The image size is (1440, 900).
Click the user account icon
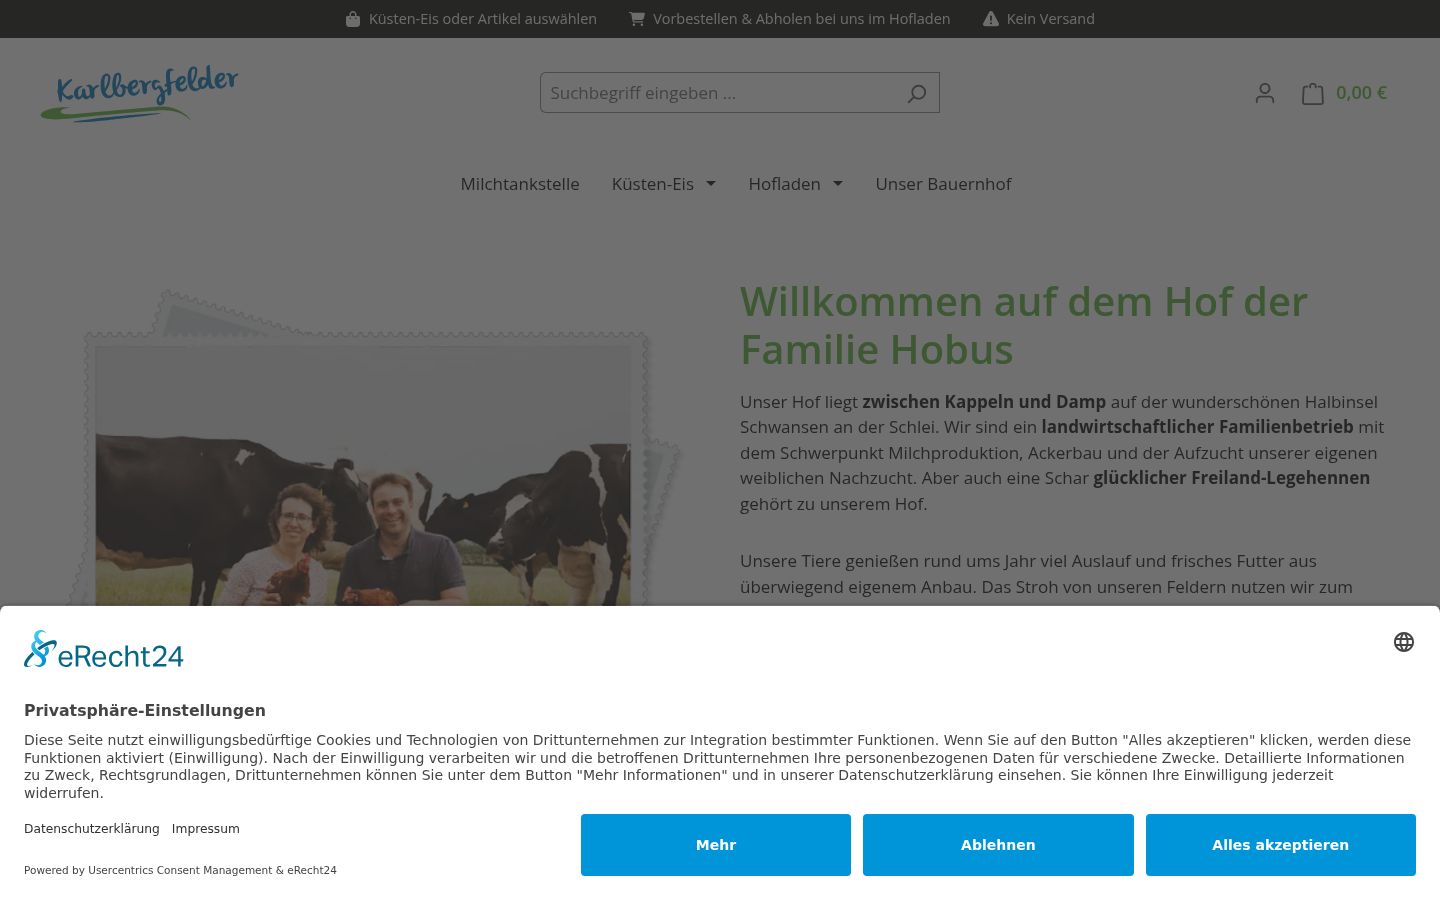pyautogui.click(x=1265, y=93)
